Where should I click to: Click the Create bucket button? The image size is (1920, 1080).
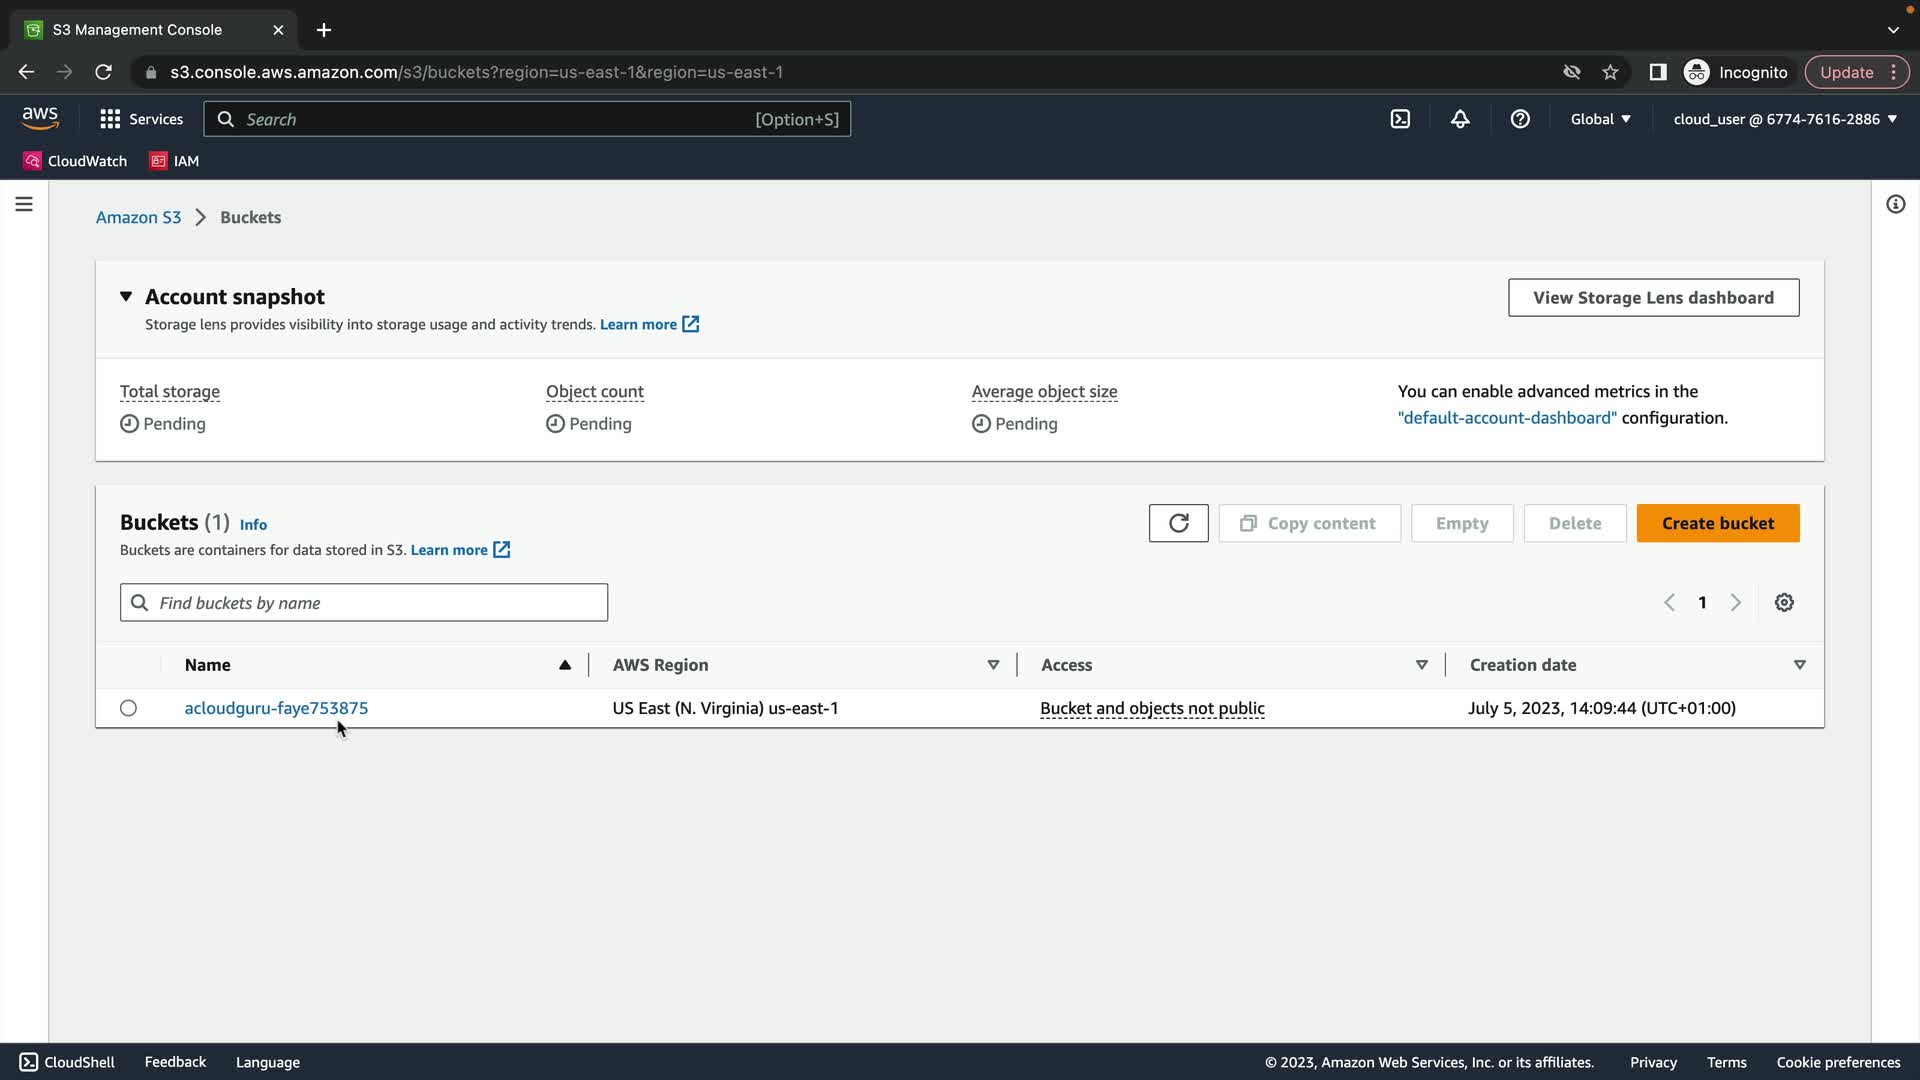[x=1717, y=523]
